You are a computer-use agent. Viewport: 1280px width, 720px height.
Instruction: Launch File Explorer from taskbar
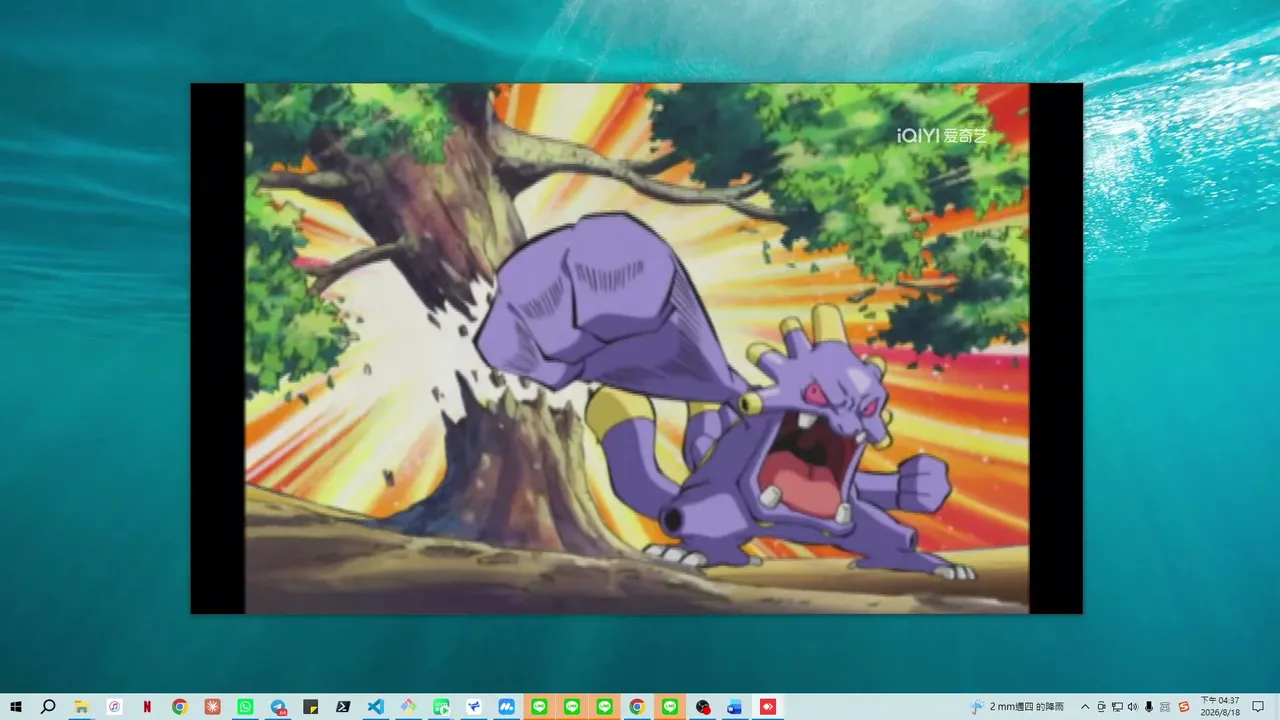81,706
